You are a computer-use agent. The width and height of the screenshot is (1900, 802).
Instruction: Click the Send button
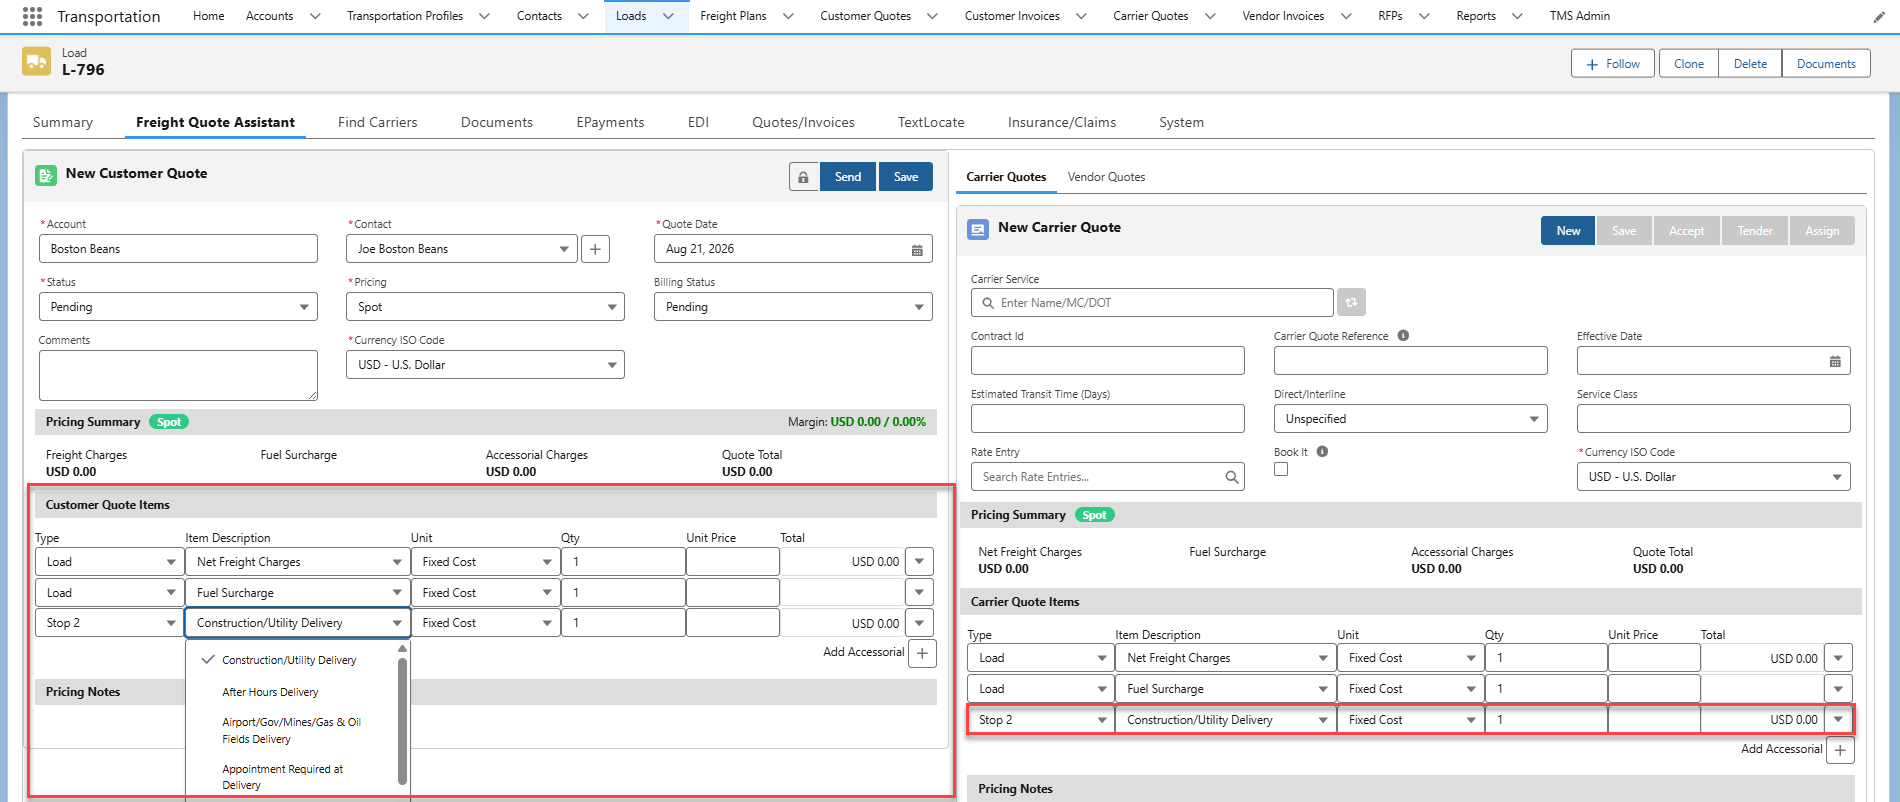coord(848,177)
